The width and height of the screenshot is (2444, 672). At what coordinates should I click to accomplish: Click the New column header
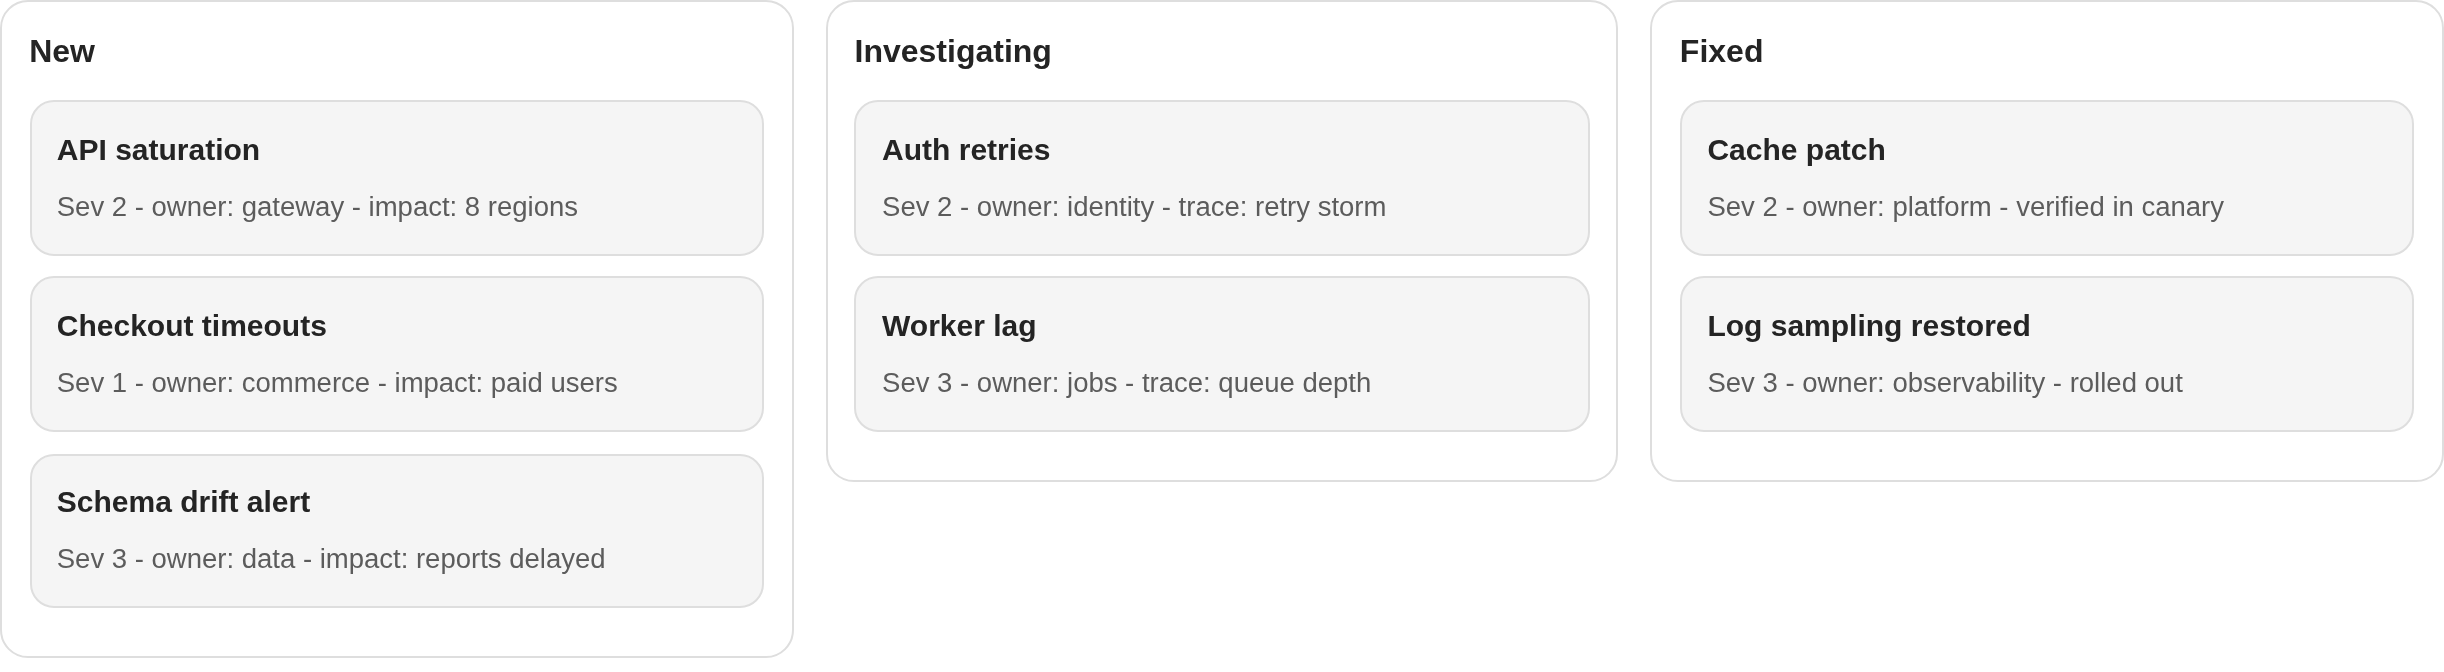click(62, 51)
